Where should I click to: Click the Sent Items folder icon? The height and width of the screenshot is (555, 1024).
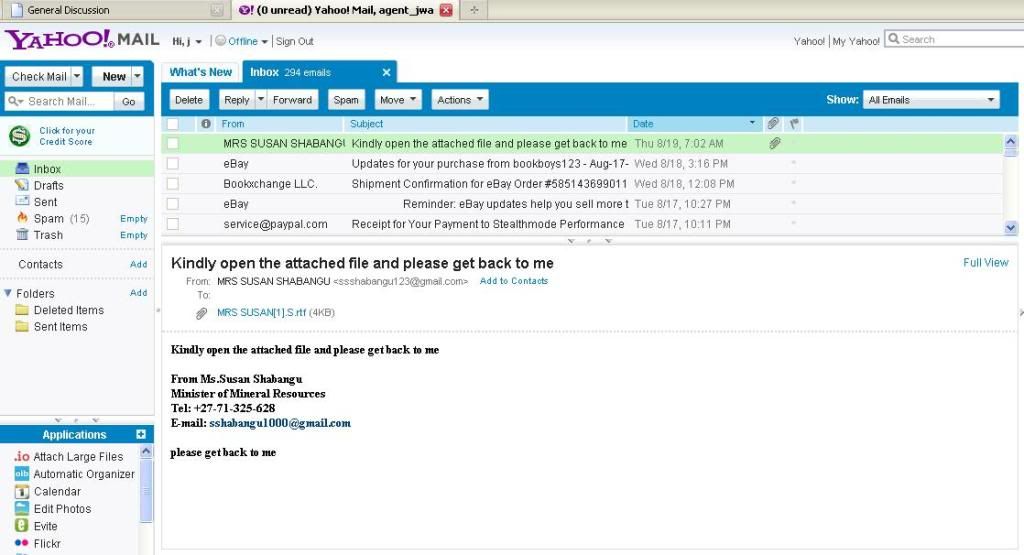pyautogui.click(x=22, y=326)
